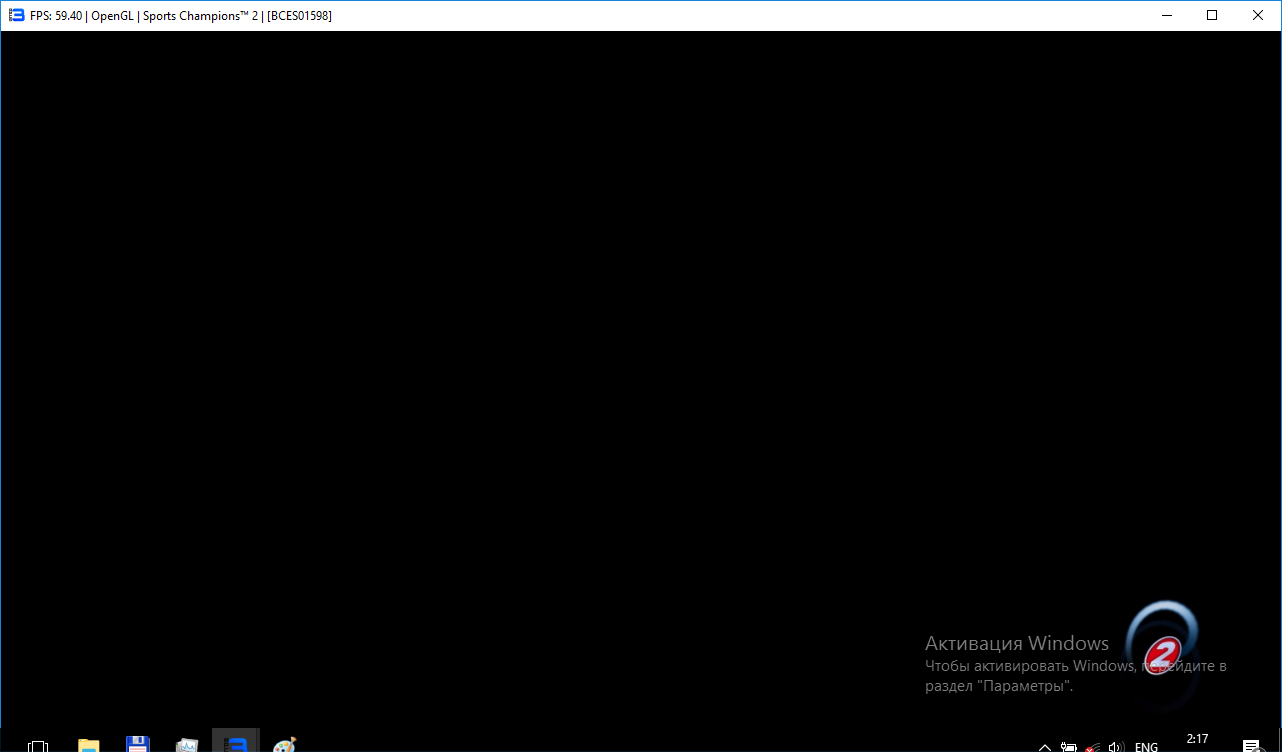Close the Sports Champions 2 window
The image size is (1282, 752).
coord(1258,15)
